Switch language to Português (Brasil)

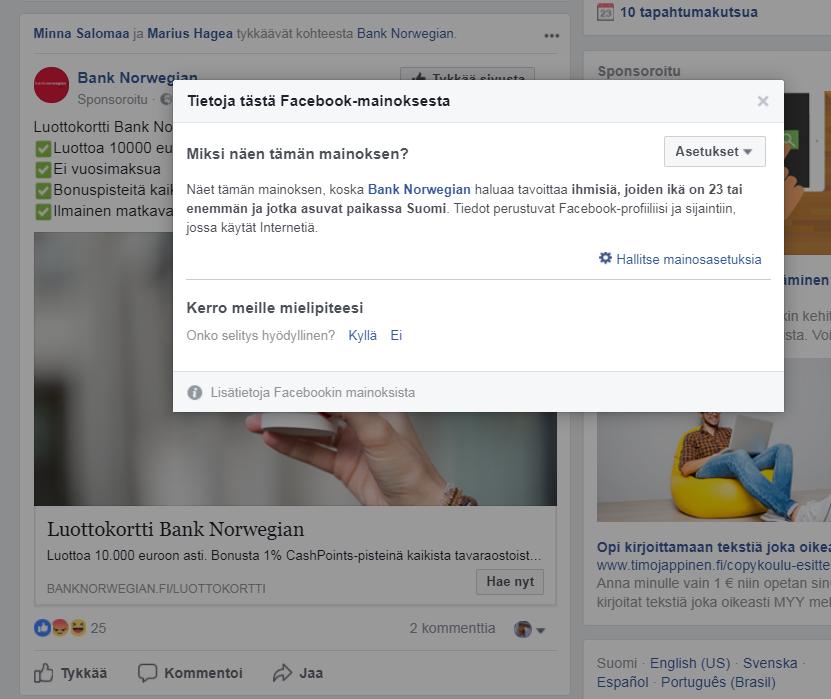tap(718, 682)
